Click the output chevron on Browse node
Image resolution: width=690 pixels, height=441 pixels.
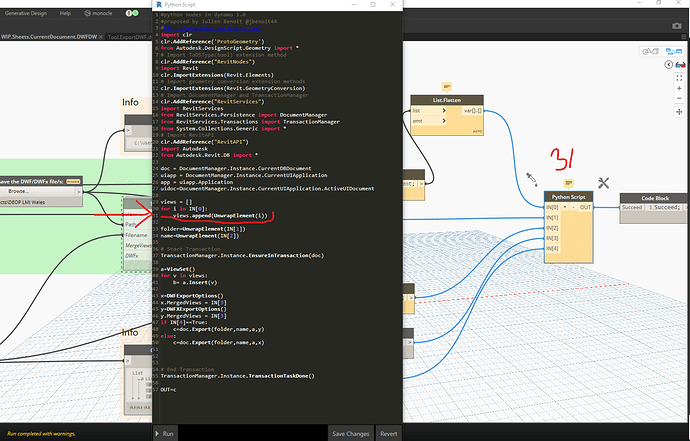coord(79,192)
